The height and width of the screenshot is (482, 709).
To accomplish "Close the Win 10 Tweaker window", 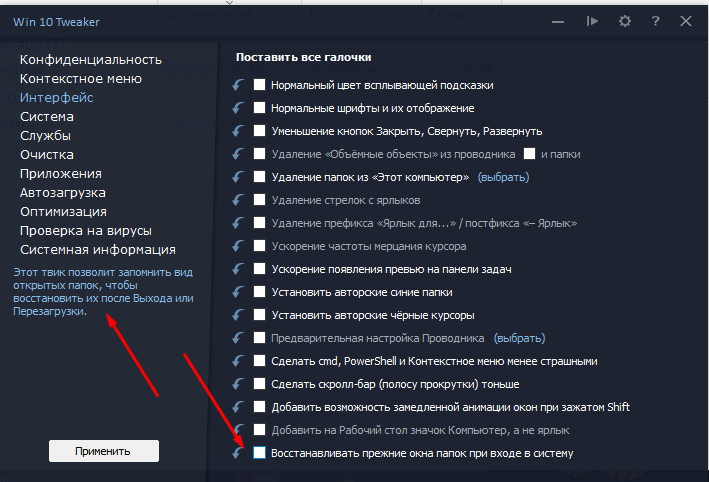I will click(685, 21).
